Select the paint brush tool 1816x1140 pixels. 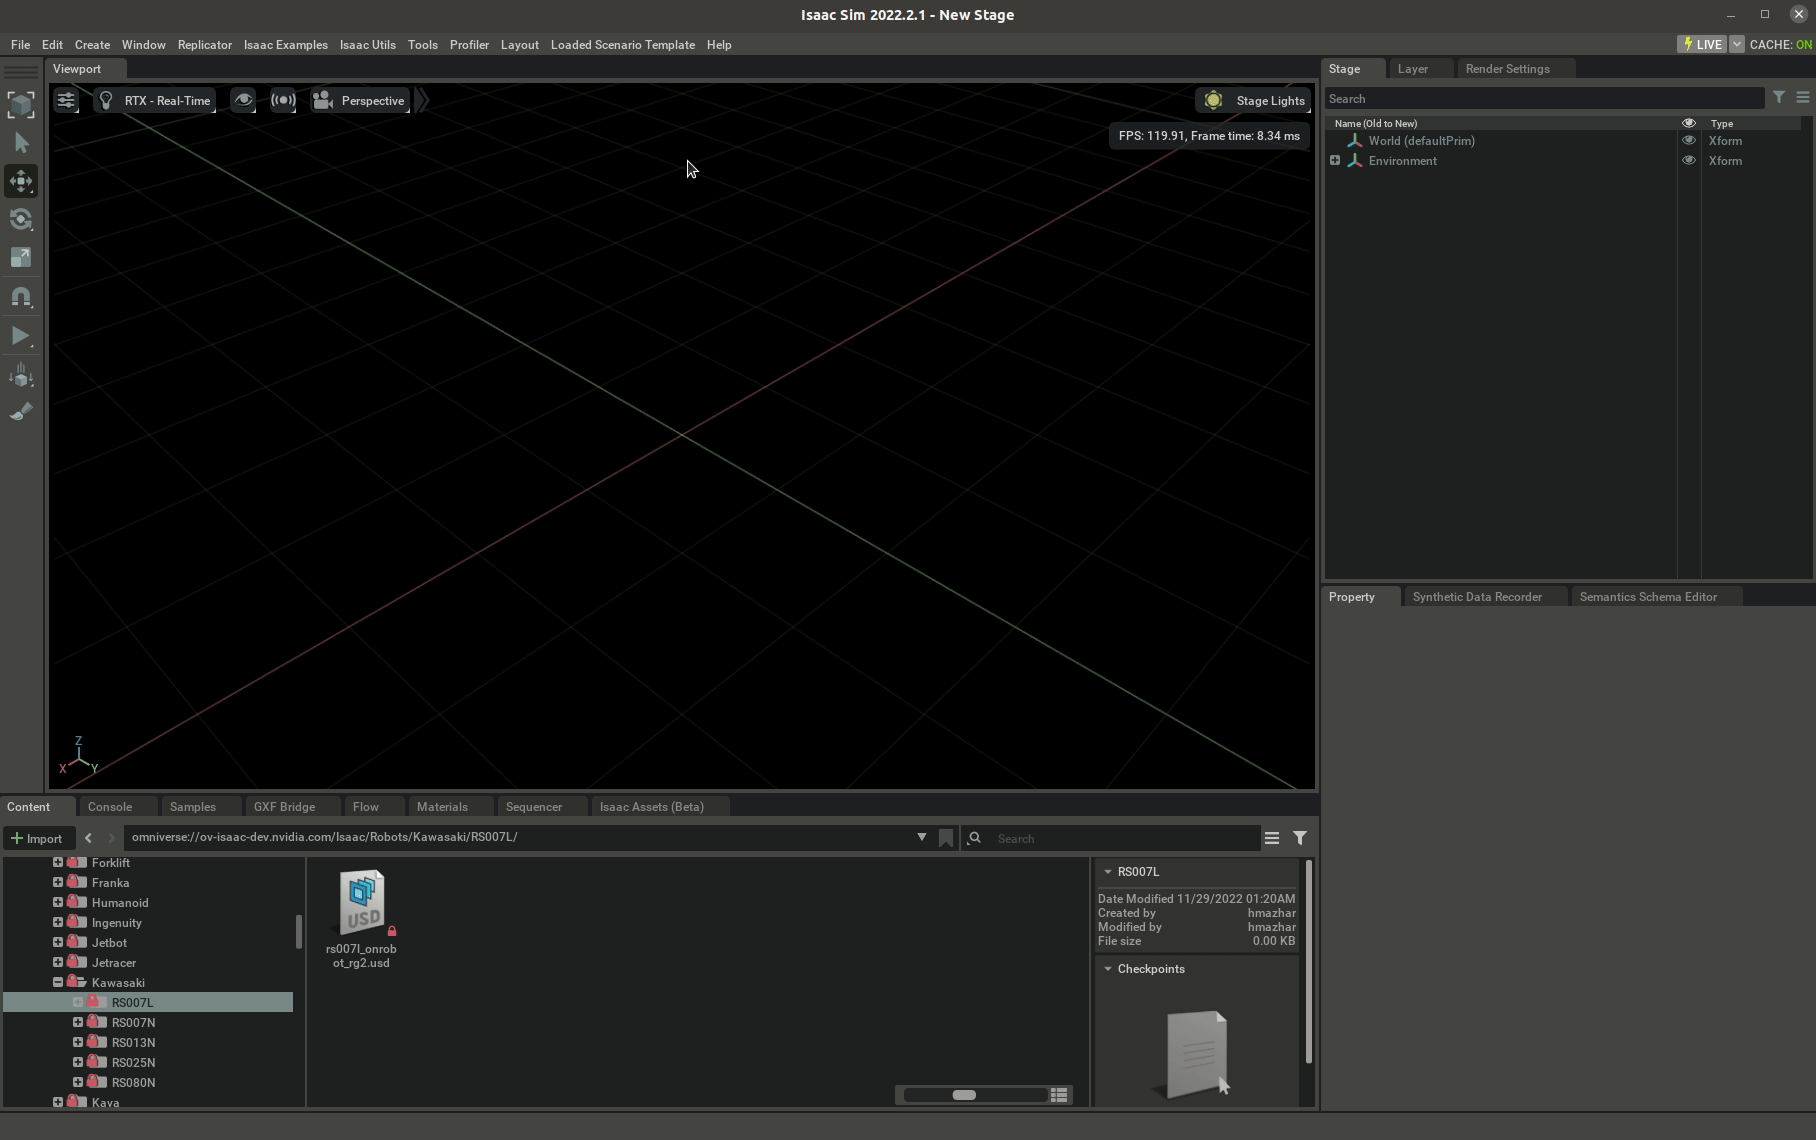pyautogui.click(x=21, y=412)
